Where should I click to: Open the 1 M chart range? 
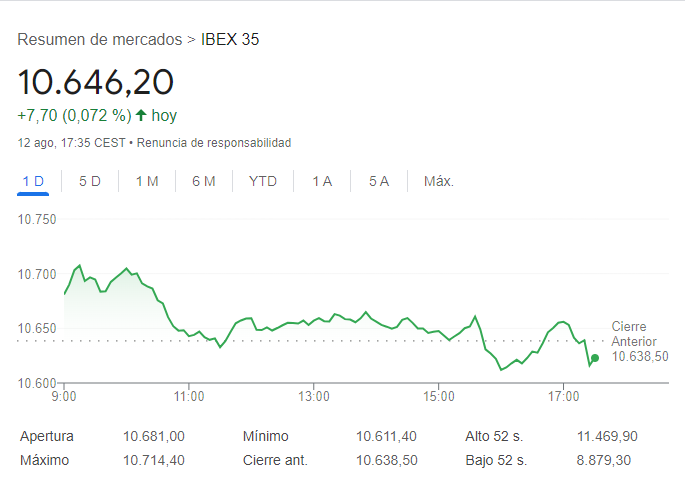(147, 181)
